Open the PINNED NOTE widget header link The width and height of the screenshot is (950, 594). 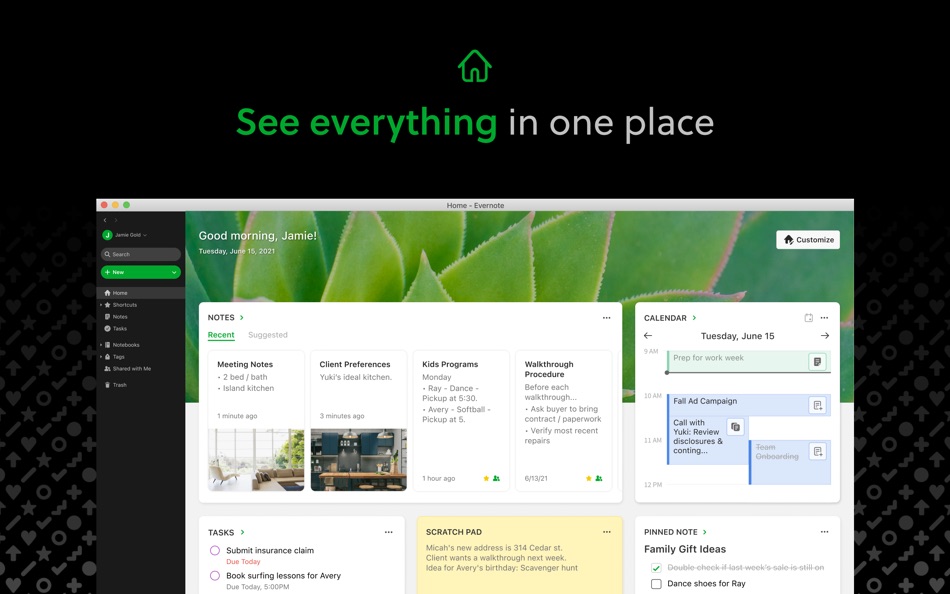675,532
